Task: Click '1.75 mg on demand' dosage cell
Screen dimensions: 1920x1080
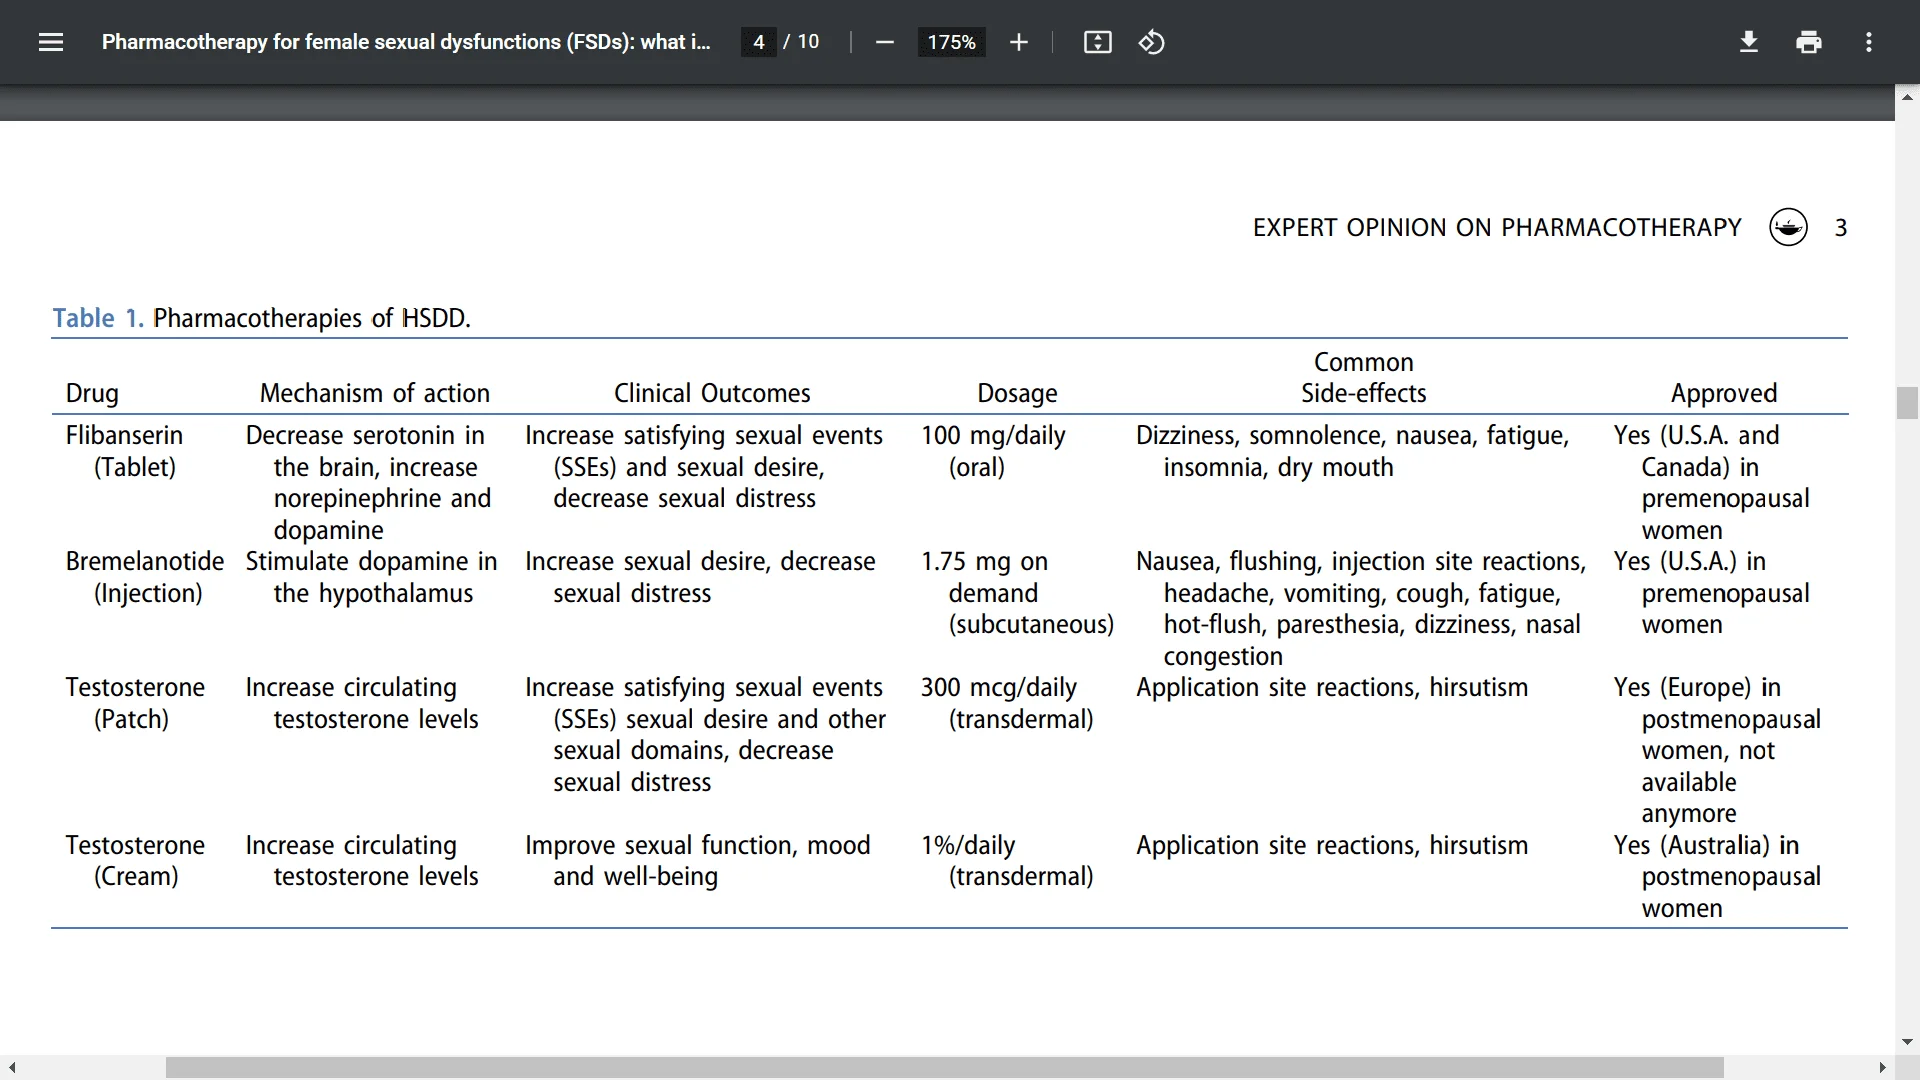Action: [1017, 593]
